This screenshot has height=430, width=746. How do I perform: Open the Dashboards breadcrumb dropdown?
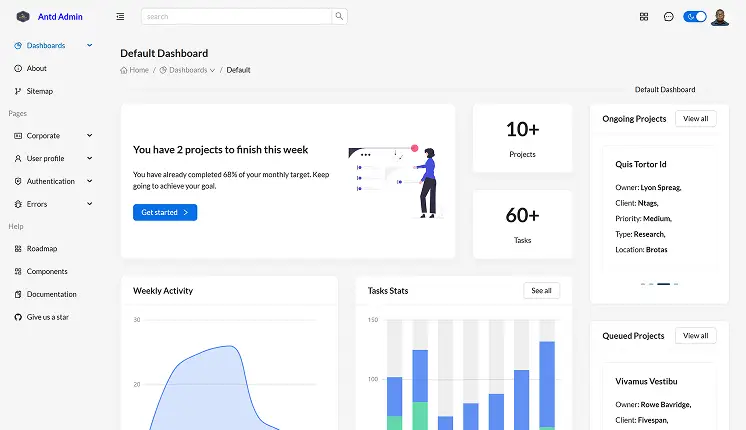click(x=187, y=70)
